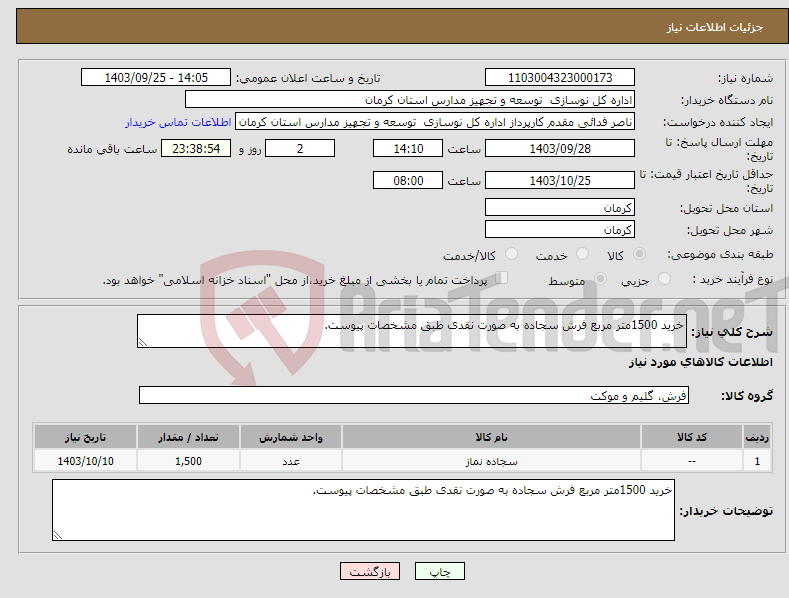Click the جزئیات اطلاعات نیاز header title

(x=715, y=27)
